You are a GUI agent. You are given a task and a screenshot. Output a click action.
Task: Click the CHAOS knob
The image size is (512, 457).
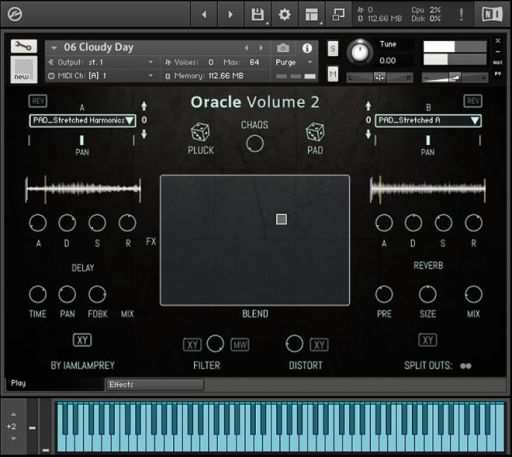255,144
